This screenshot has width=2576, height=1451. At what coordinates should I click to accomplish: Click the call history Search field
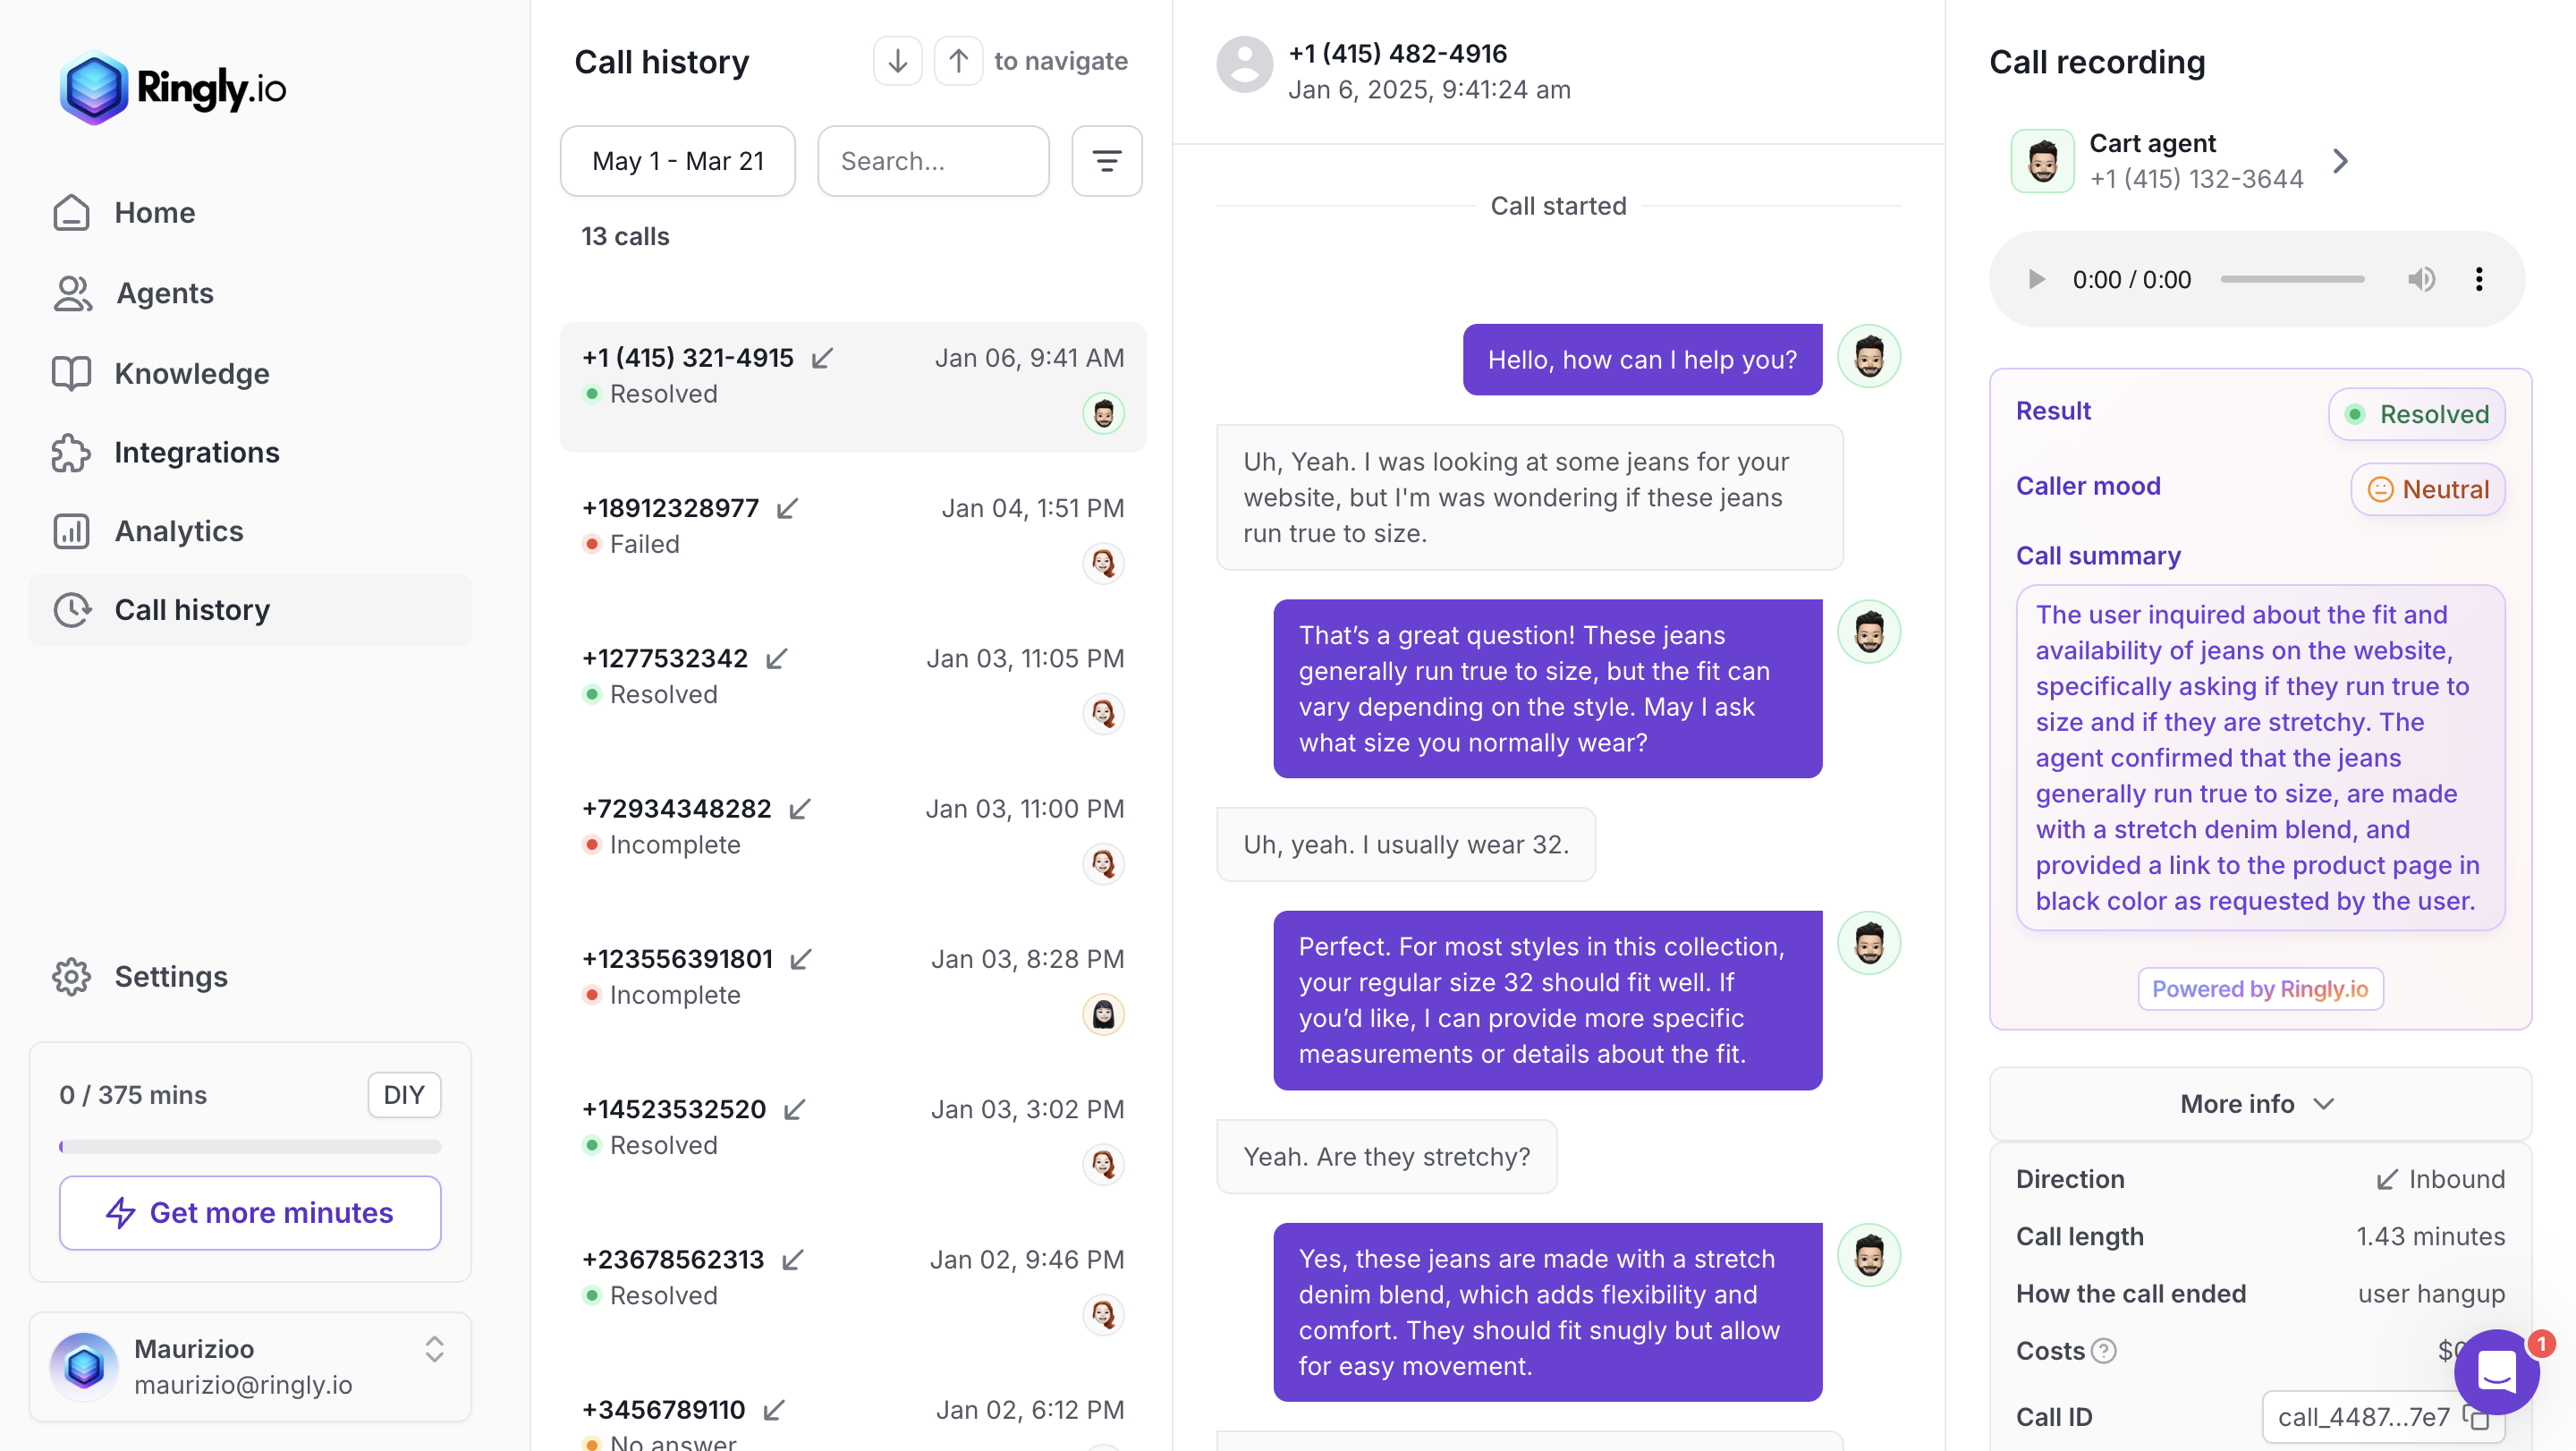point(933,161)
